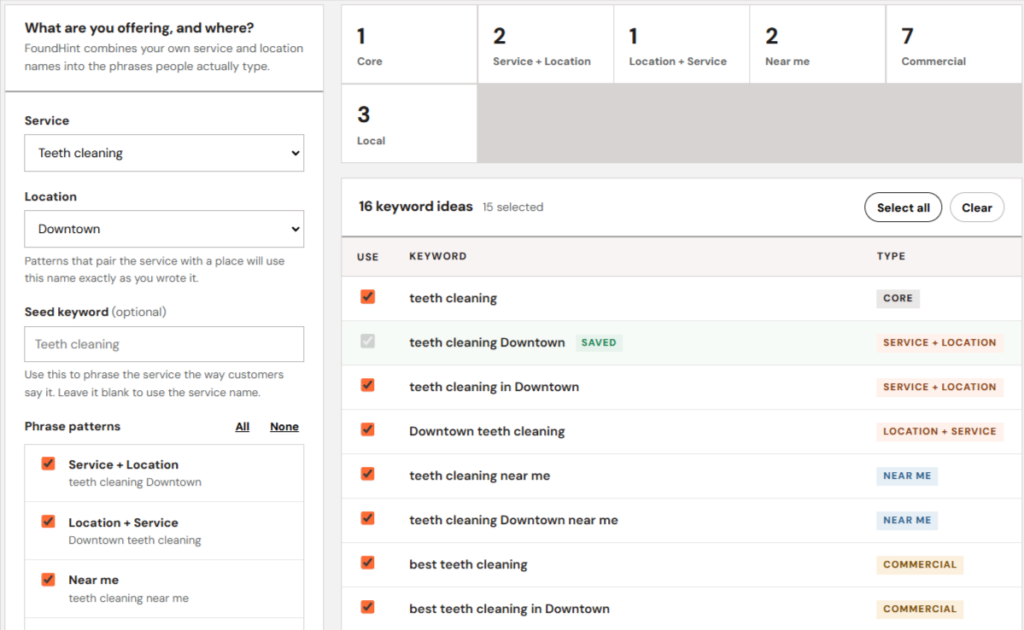The width and height of the screenshot is (1024, 630).
Task: Click the LOCATION + SERVICE type badge
Action: click(x=940, y=431)
